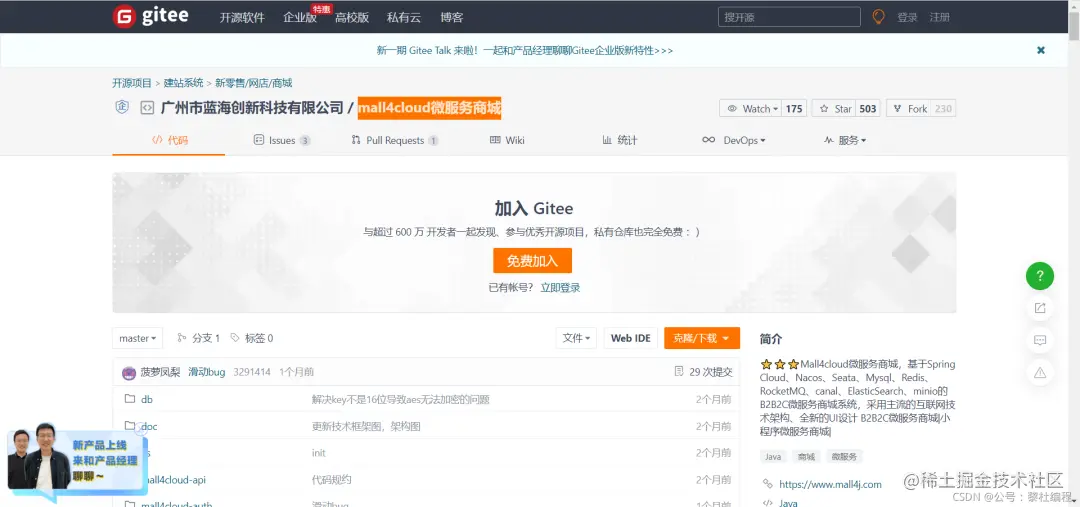Switch to the Pull Requests tab
Viewport: 1080px width, 507px height.
point(395,140)
